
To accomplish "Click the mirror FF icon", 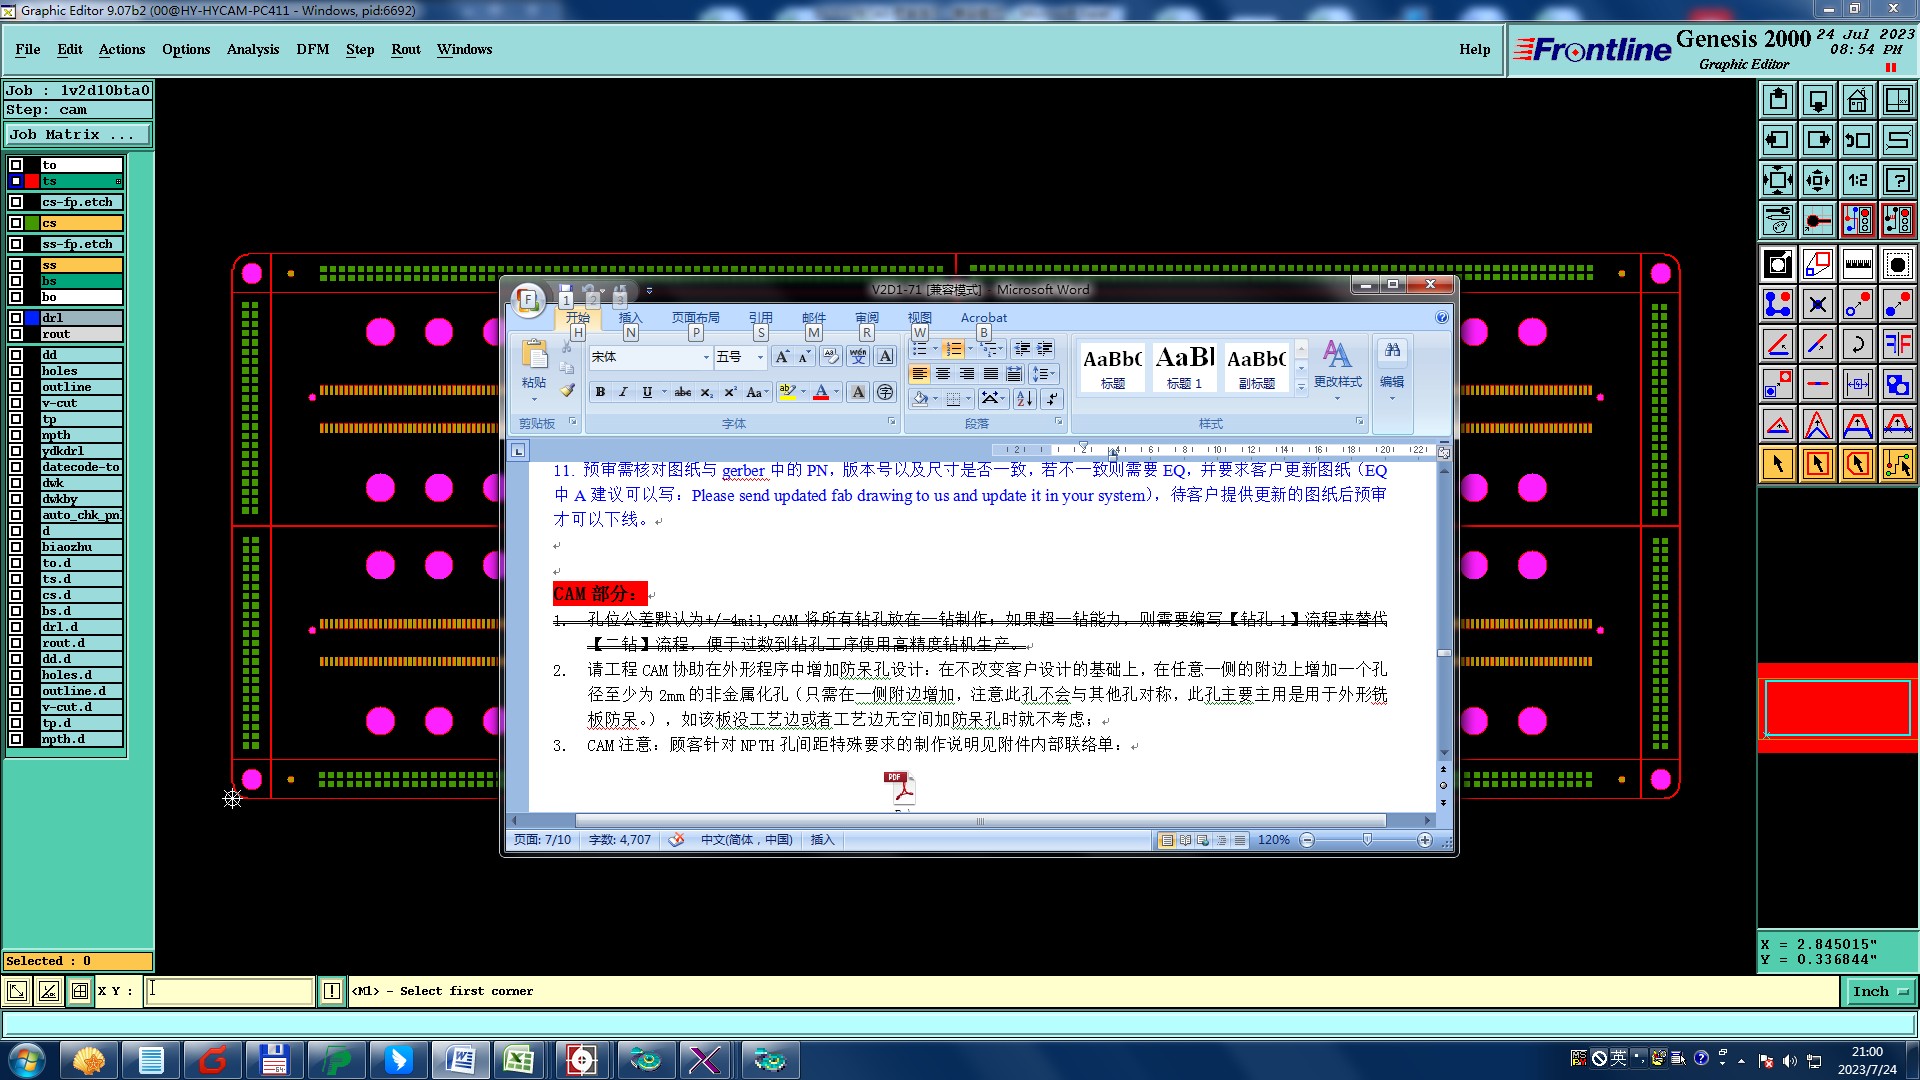I will pyautogui.click(x=1897, y=344).
